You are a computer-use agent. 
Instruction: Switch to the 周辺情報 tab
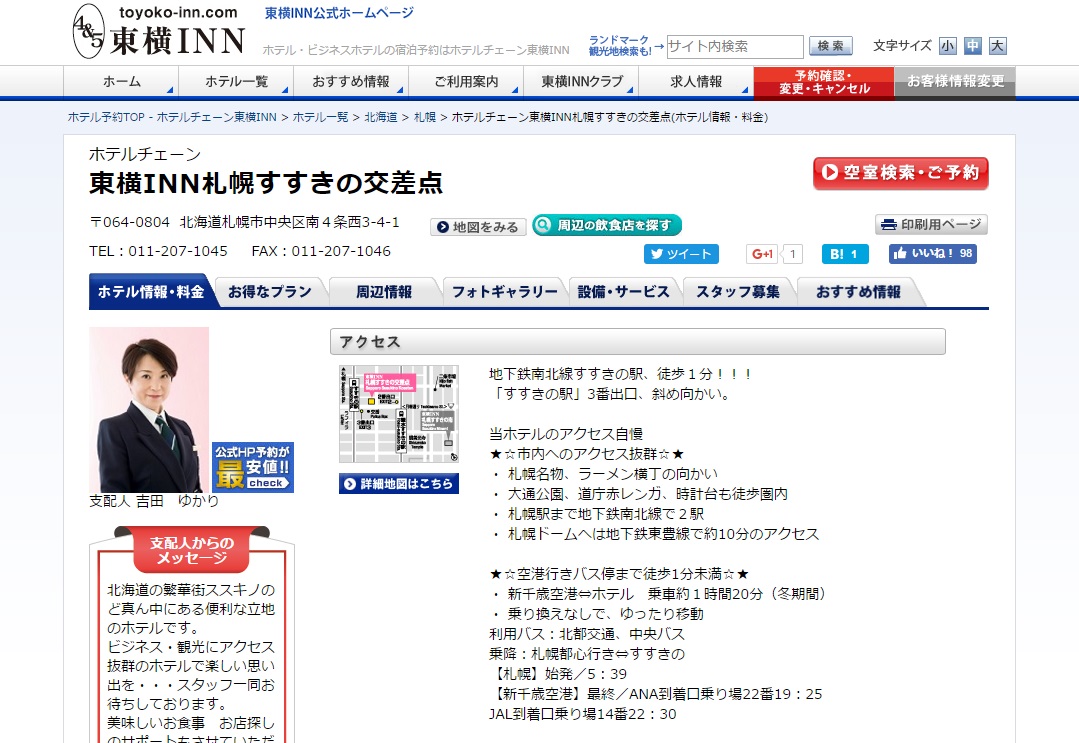(384, 292)
